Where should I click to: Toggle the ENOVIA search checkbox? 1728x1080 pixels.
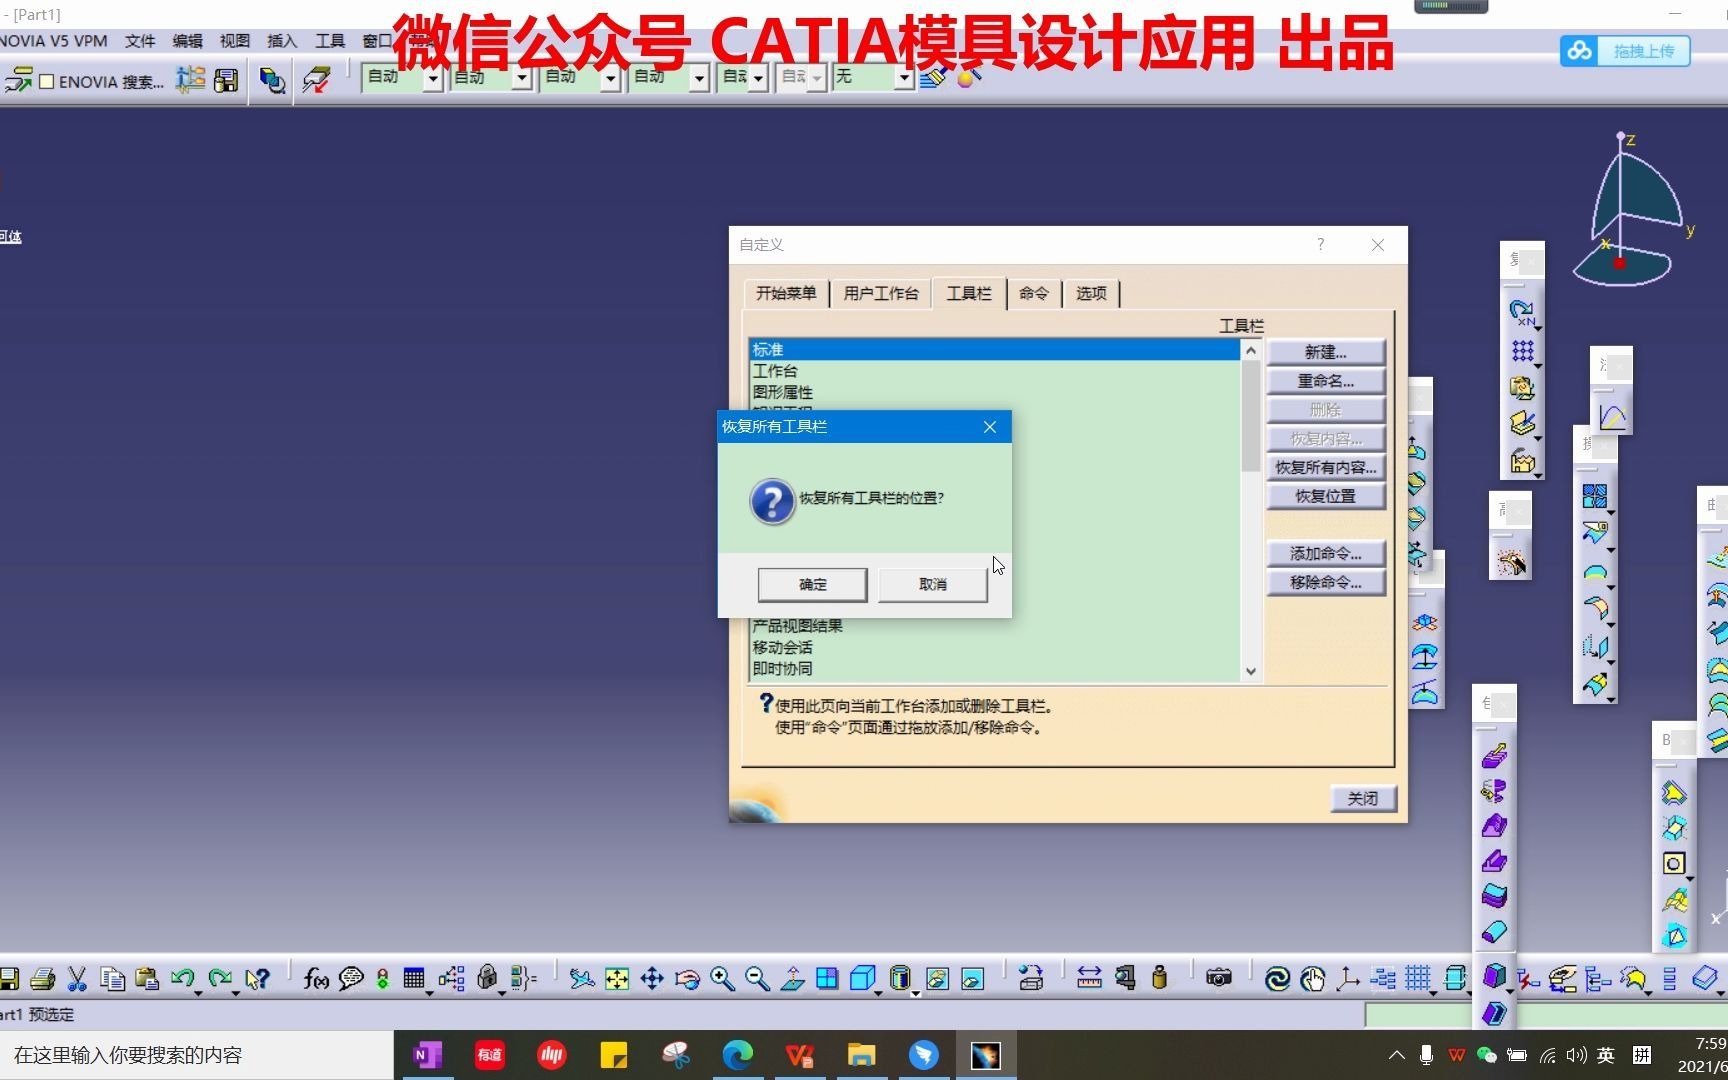click(x=46, y=81)
